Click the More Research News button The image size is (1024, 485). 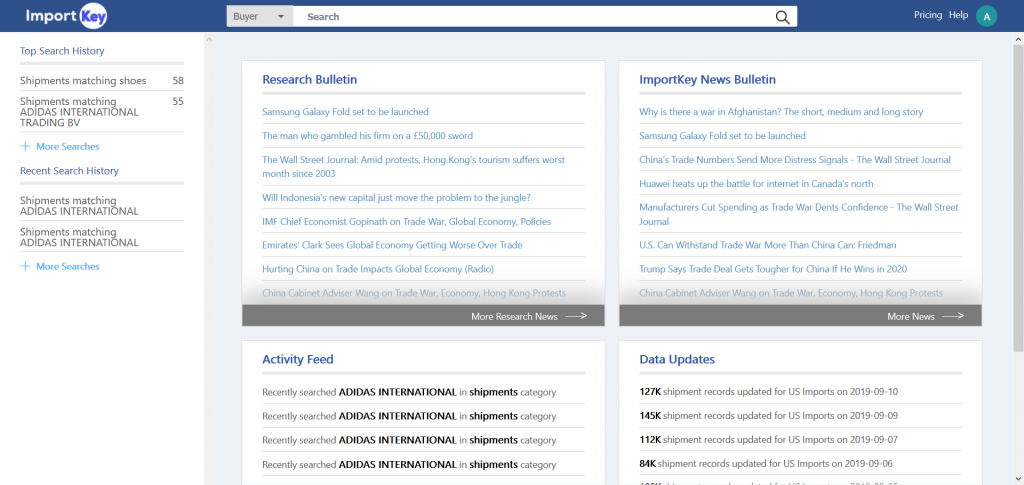tap(423, 316)
